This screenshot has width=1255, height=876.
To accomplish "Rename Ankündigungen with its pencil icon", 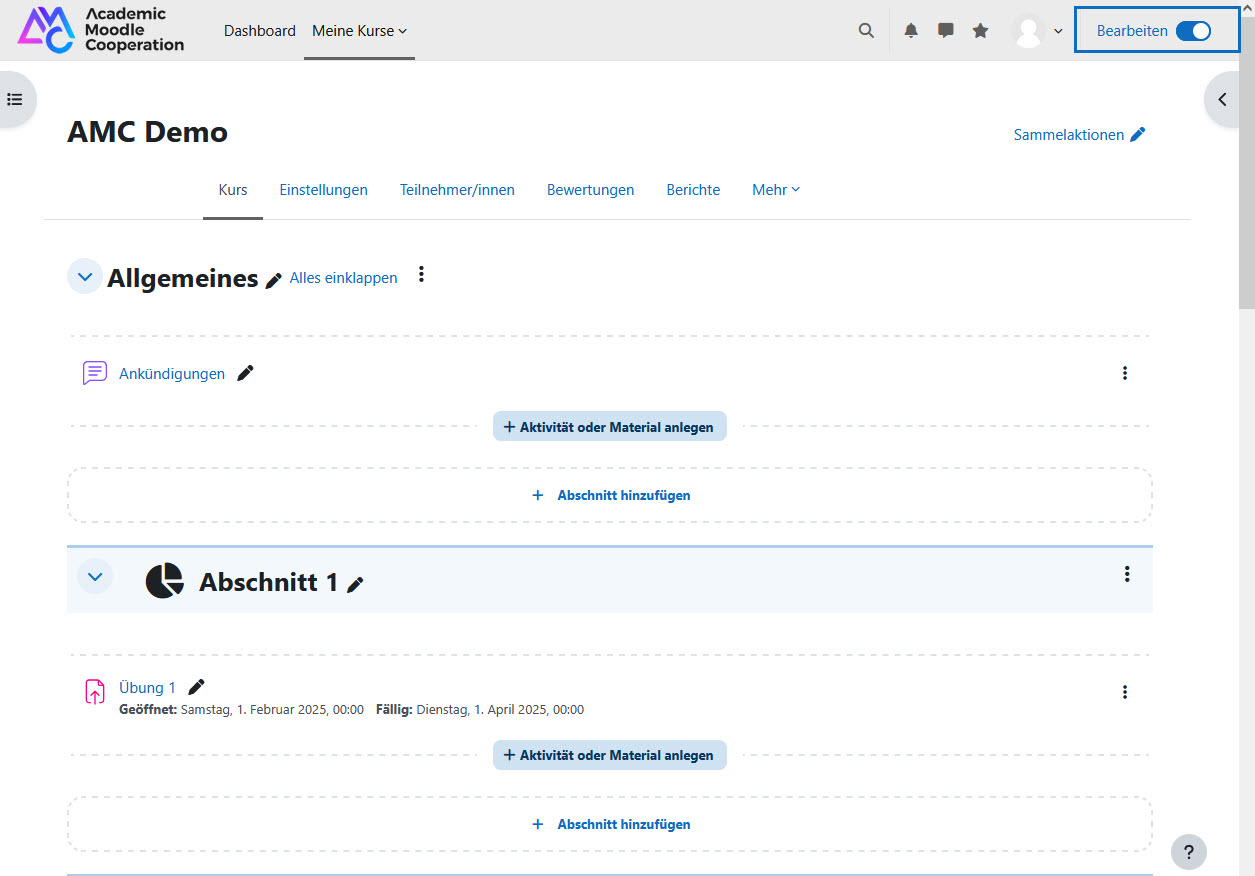I will click(245, 373).
